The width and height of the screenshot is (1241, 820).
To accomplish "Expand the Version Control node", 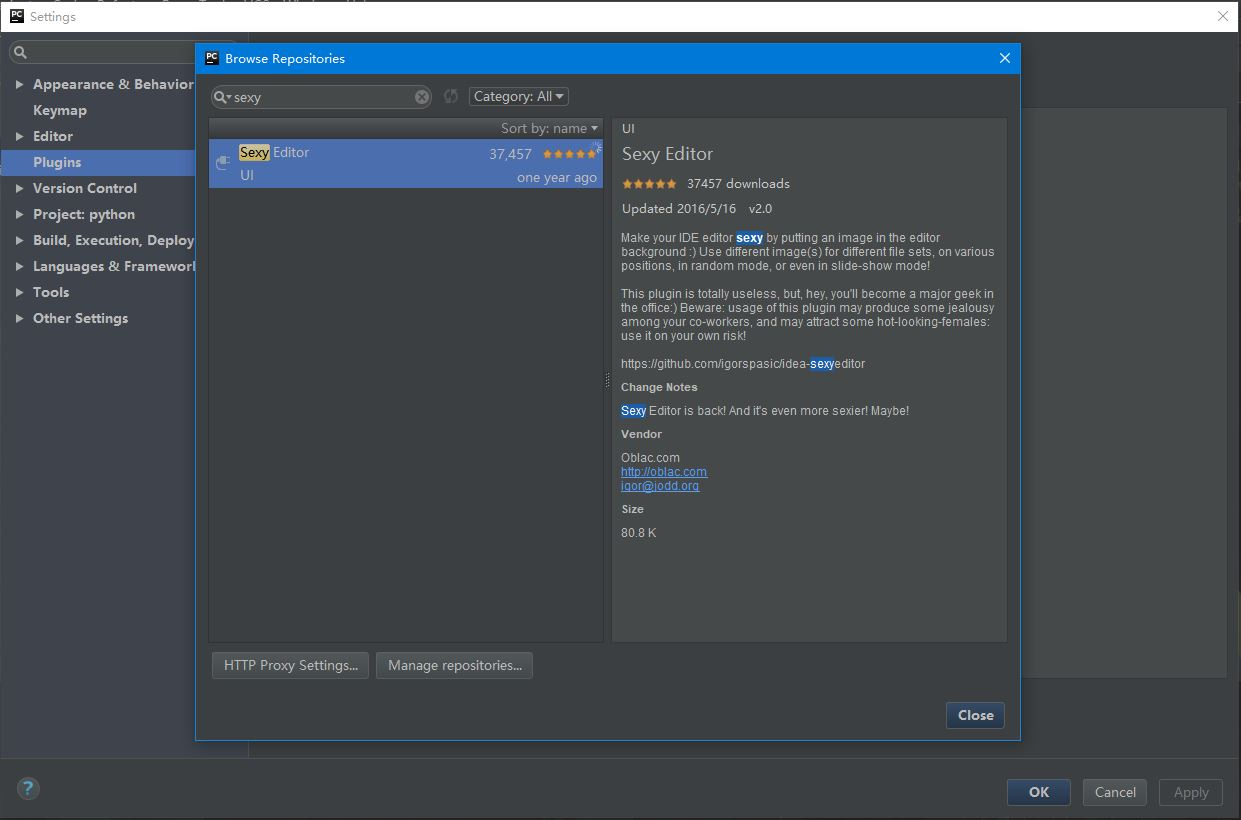I will tap(19, 188).
